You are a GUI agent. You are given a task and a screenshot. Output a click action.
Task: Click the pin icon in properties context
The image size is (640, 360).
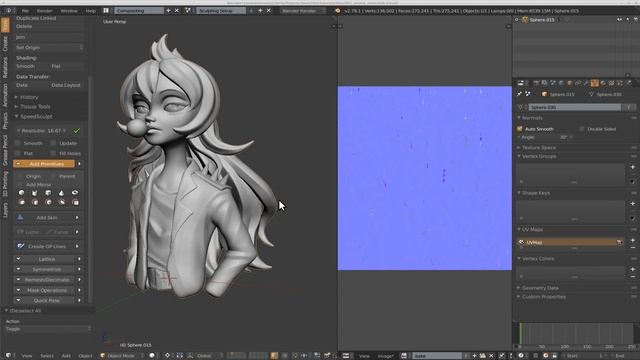click(520, 94)
